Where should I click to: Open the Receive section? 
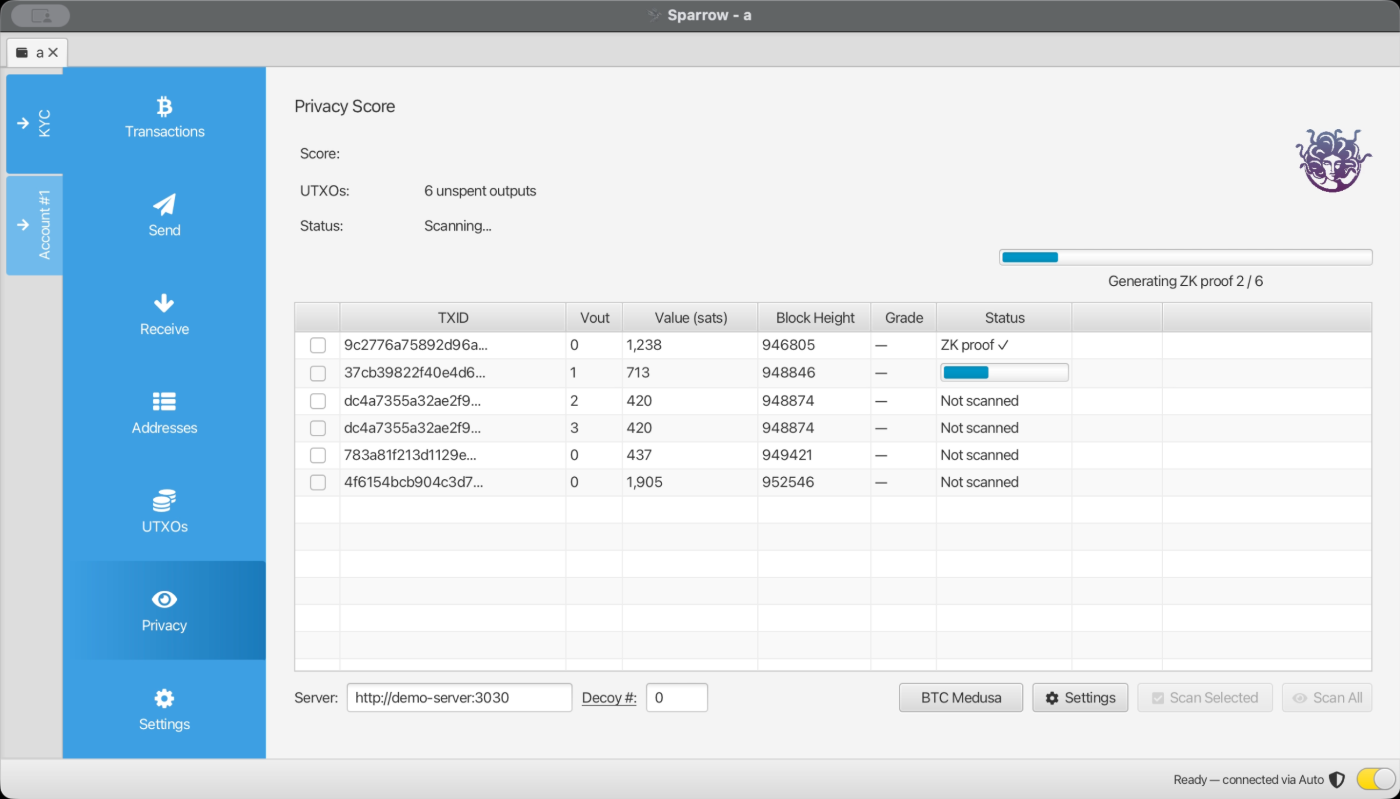(x=164, y=315)
